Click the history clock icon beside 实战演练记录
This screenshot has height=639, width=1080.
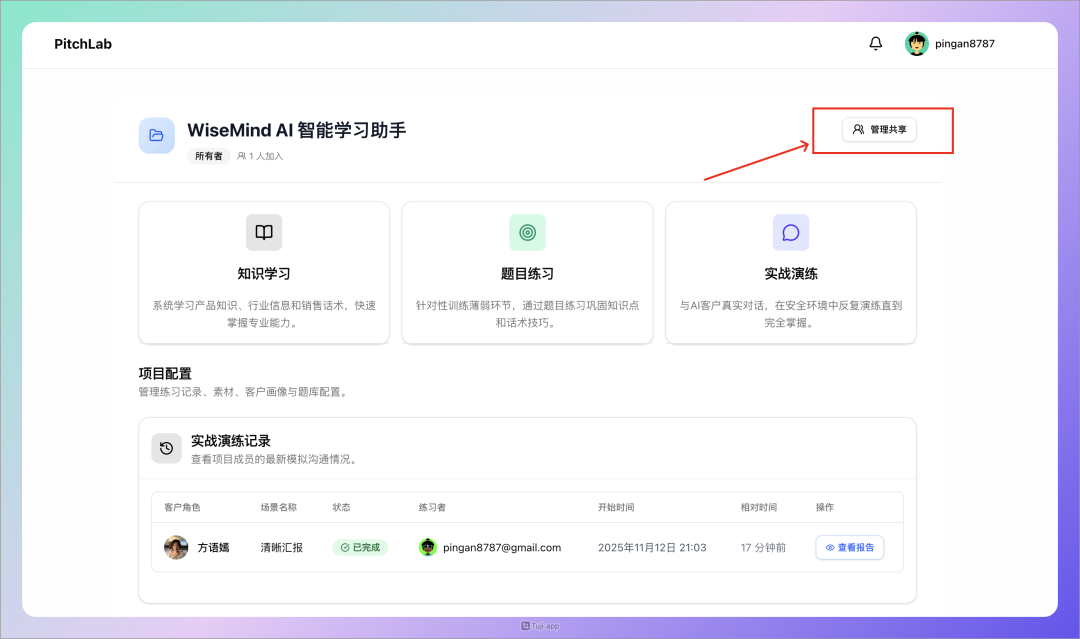166,448
